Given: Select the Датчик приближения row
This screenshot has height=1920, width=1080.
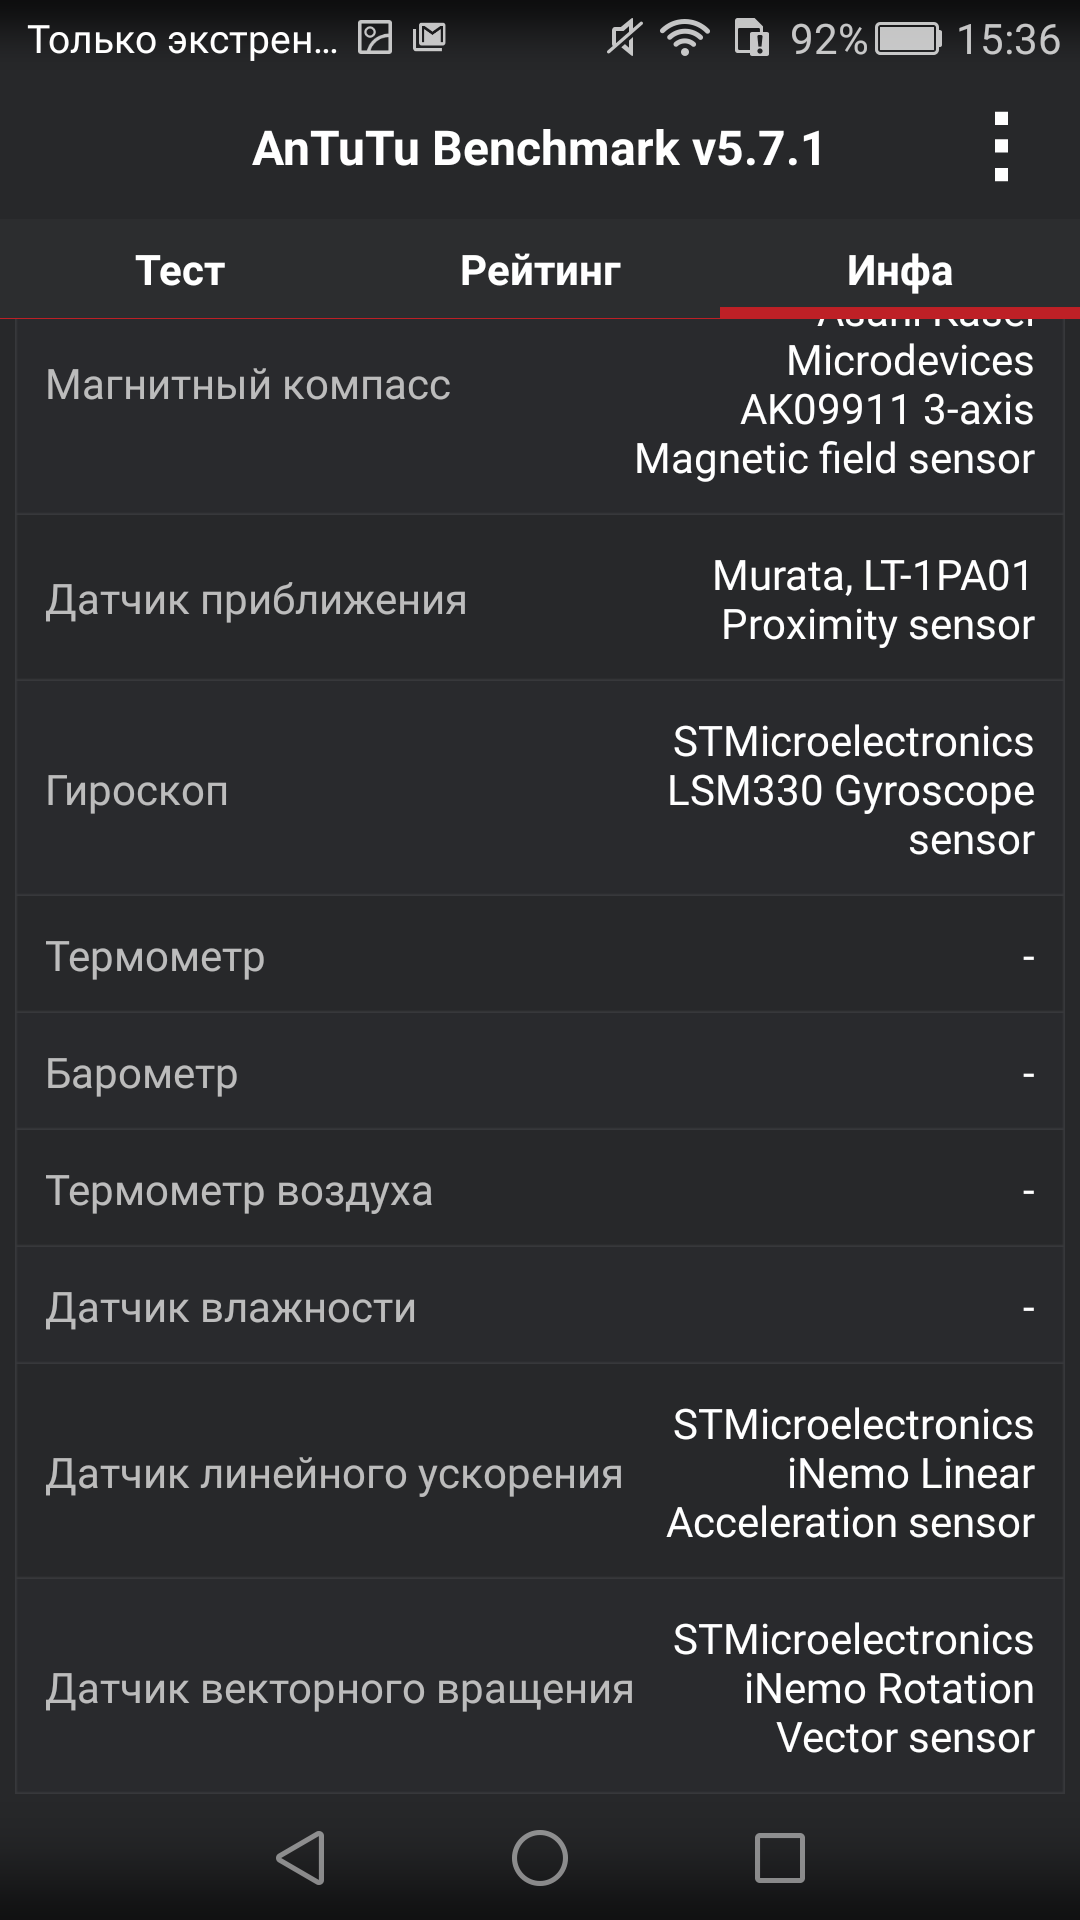Looking at the screenshot, I should [x=540, y=598].
